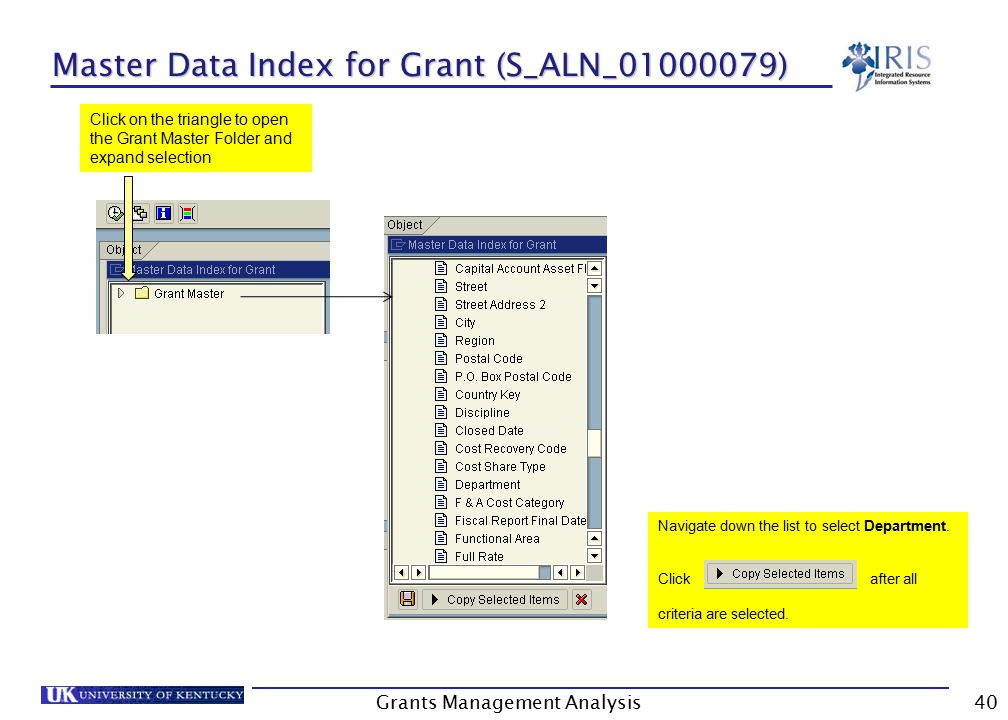This screenshot has width=1008, height=720.
Task: Click the document icon next to Street
Action: pyautogui.click(x=441, y=286)
